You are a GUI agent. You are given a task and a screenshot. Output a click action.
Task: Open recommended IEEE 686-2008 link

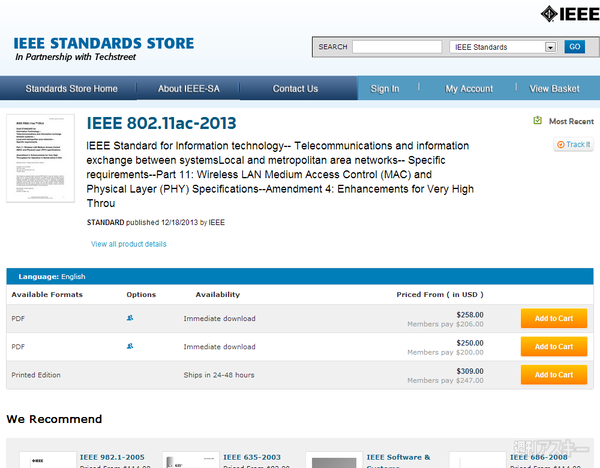click(538, 457)
